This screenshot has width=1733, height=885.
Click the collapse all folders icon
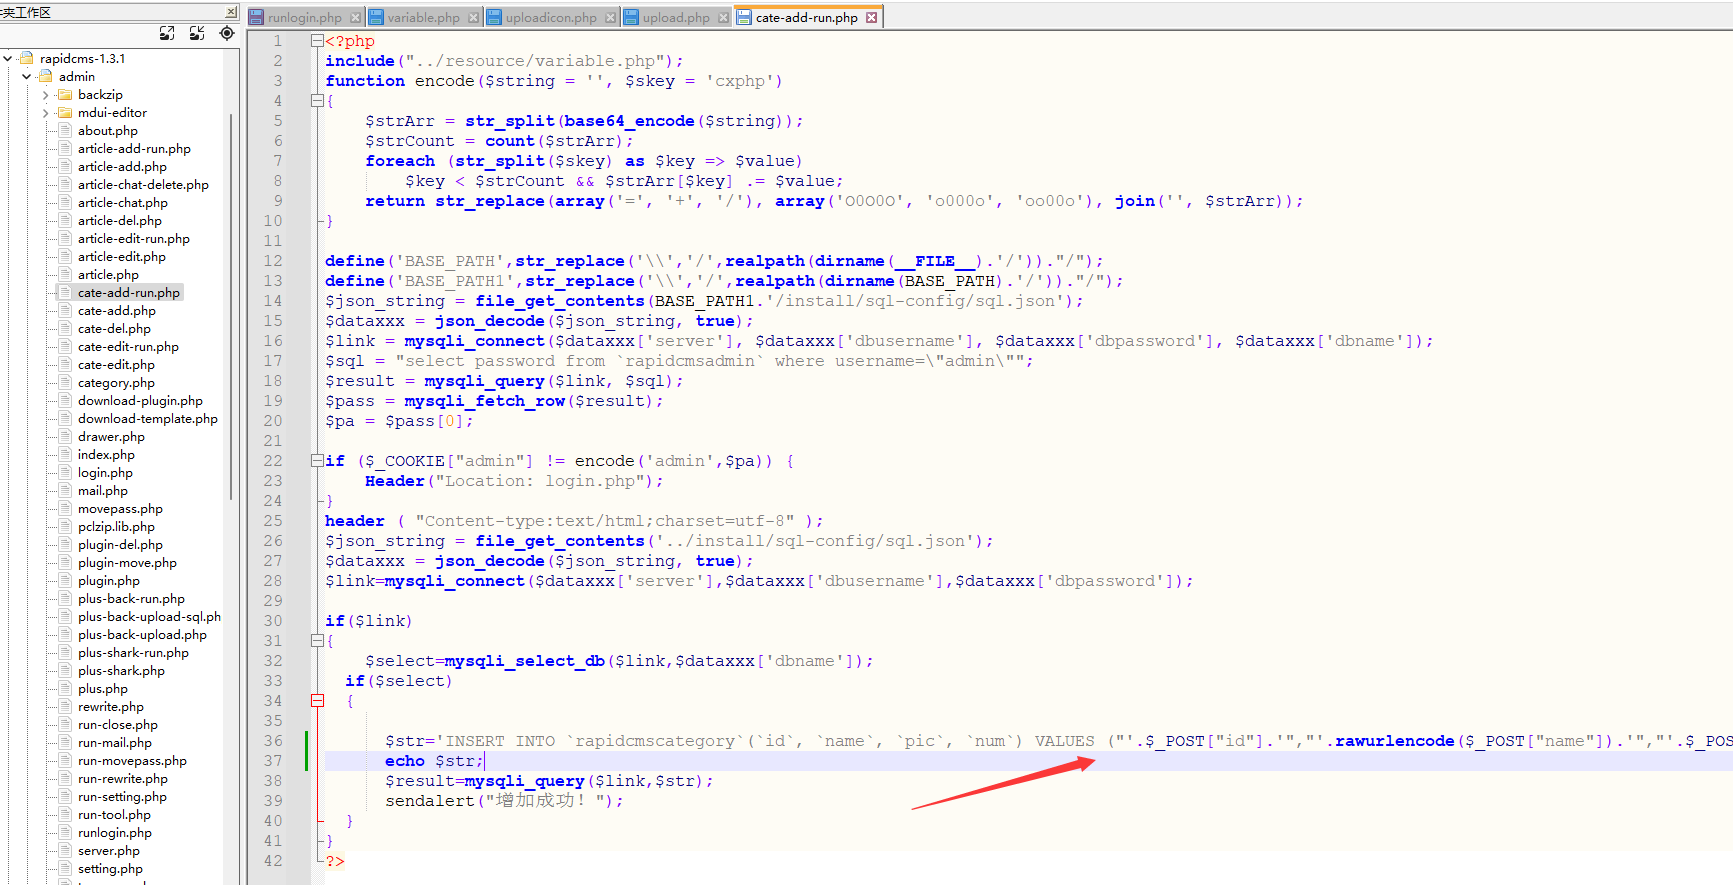[x=197, y=33]
